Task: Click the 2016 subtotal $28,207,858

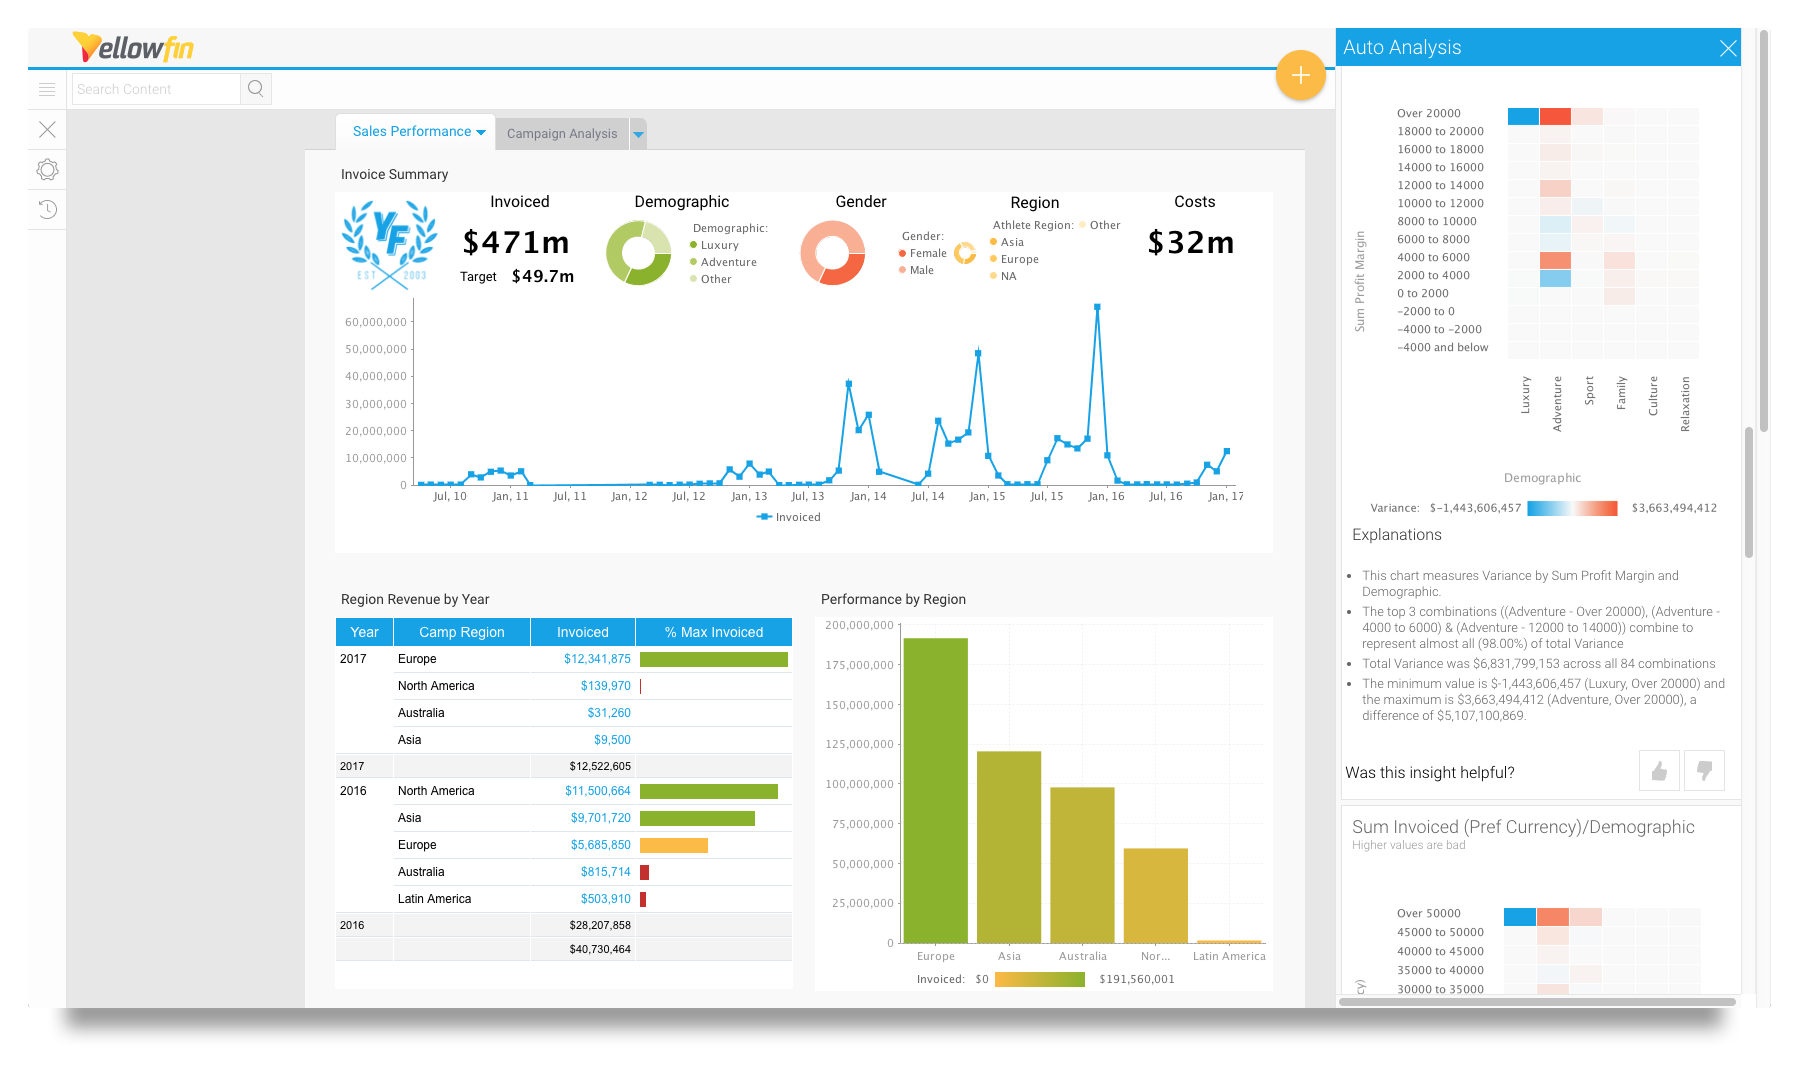Action: 600,925
